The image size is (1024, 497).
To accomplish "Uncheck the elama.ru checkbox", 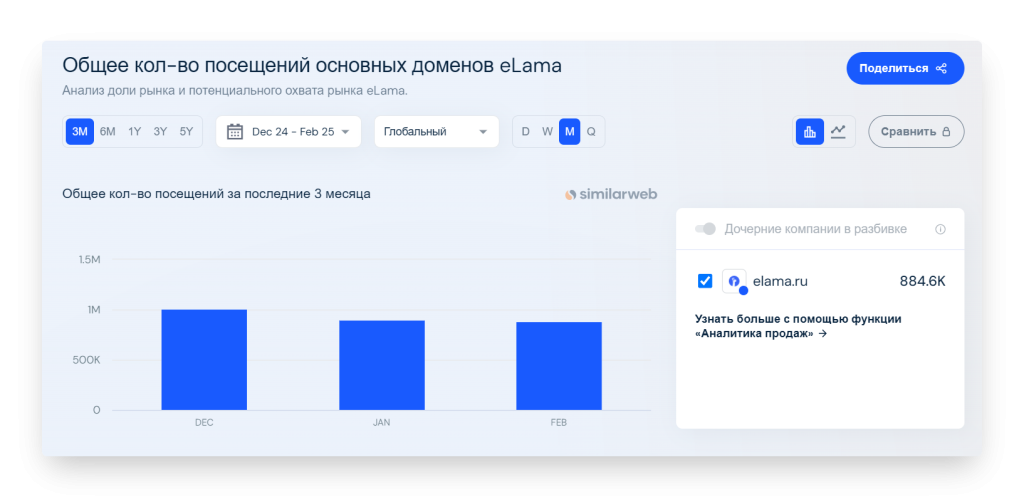I will [705, 281].
